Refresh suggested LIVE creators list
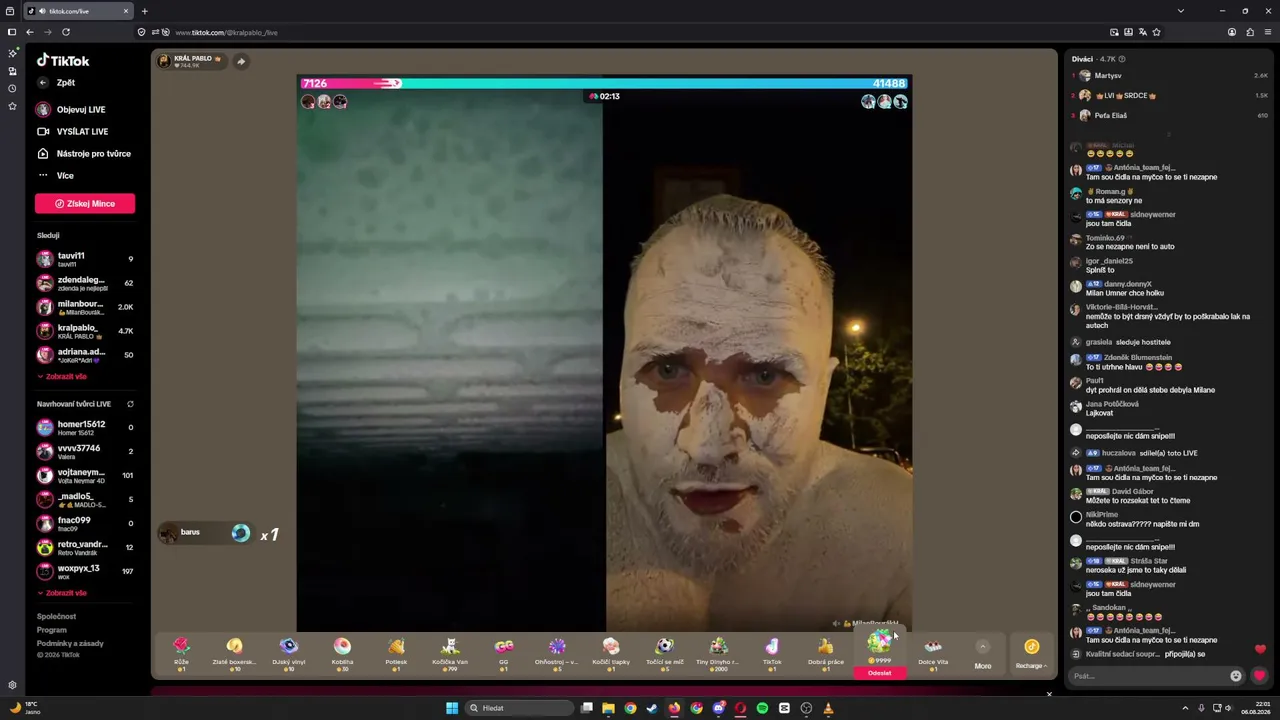 pyautogui.click(x=130, y=404)
